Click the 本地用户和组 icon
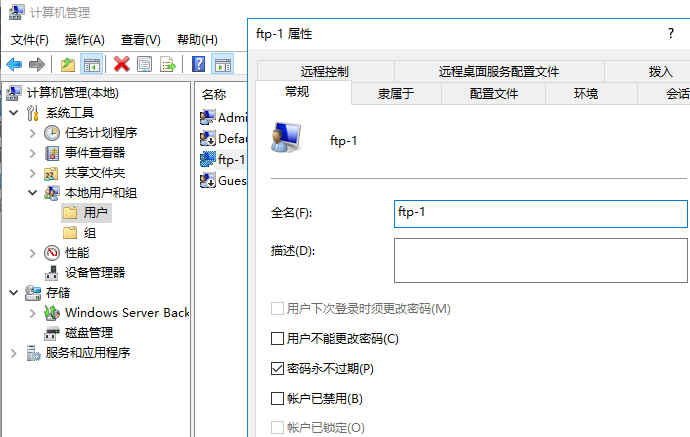The width and height of the screenshot is (690, 437). pos(51,193)
